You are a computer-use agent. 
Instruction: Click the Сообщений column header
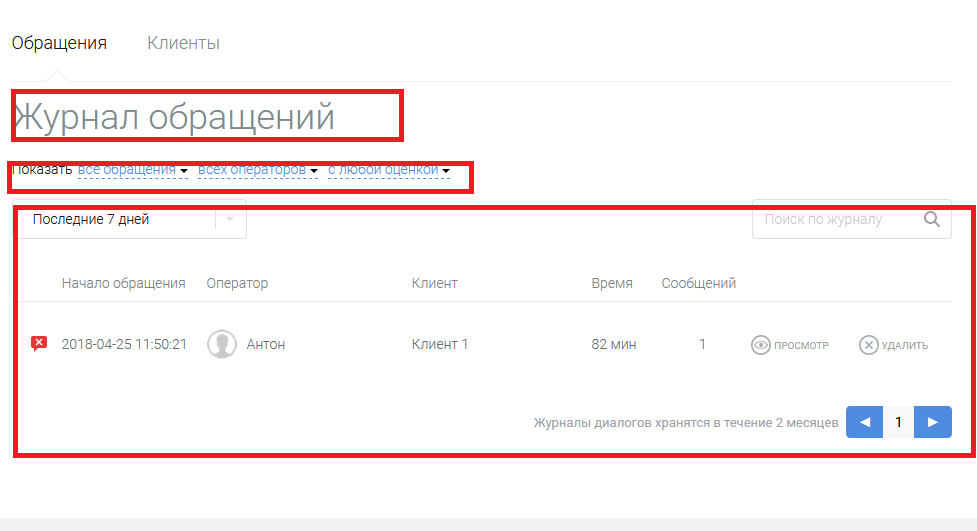698,283
